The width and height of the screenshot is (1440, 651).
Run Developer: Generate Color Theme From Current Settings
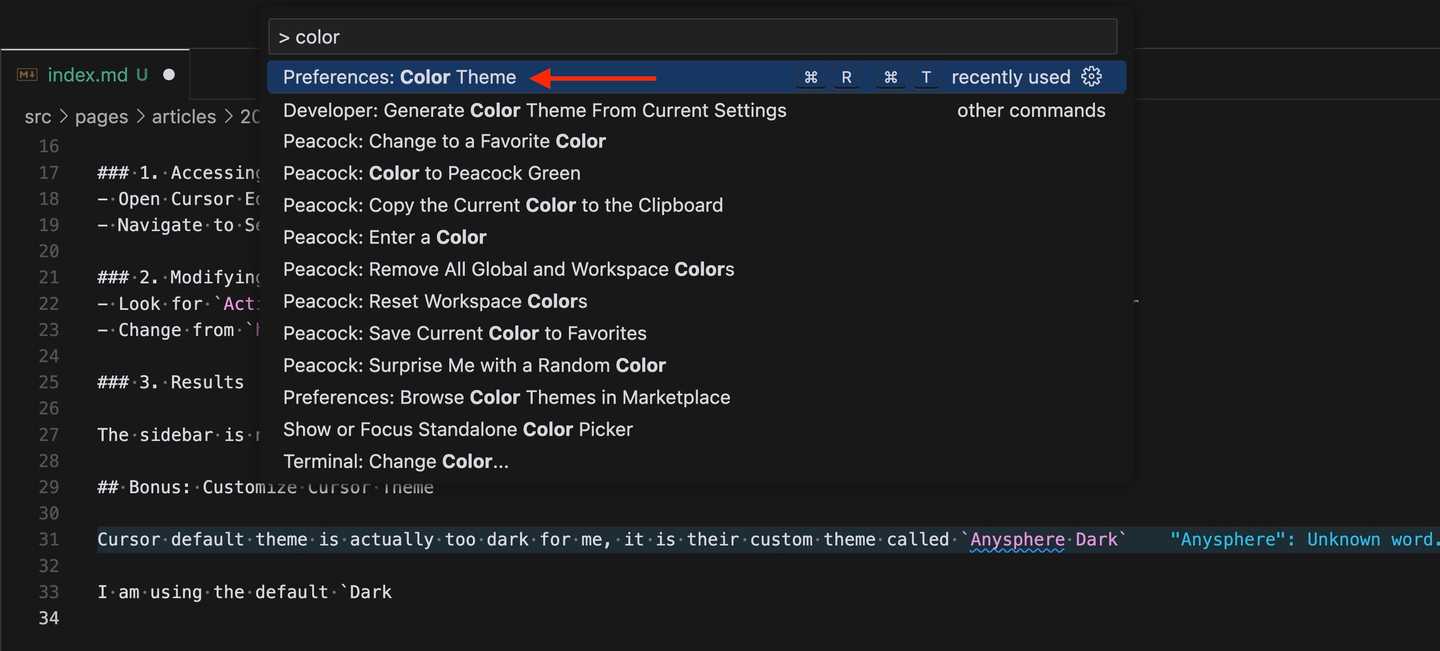click(x=697, y=110)
